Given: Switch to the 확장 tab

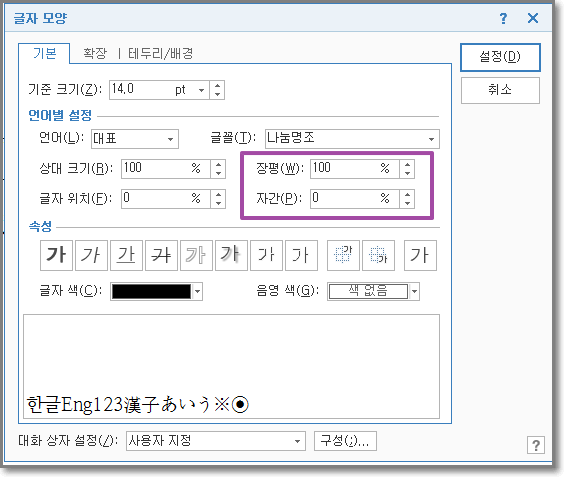Looking at the screenshot, I should 95,54.
